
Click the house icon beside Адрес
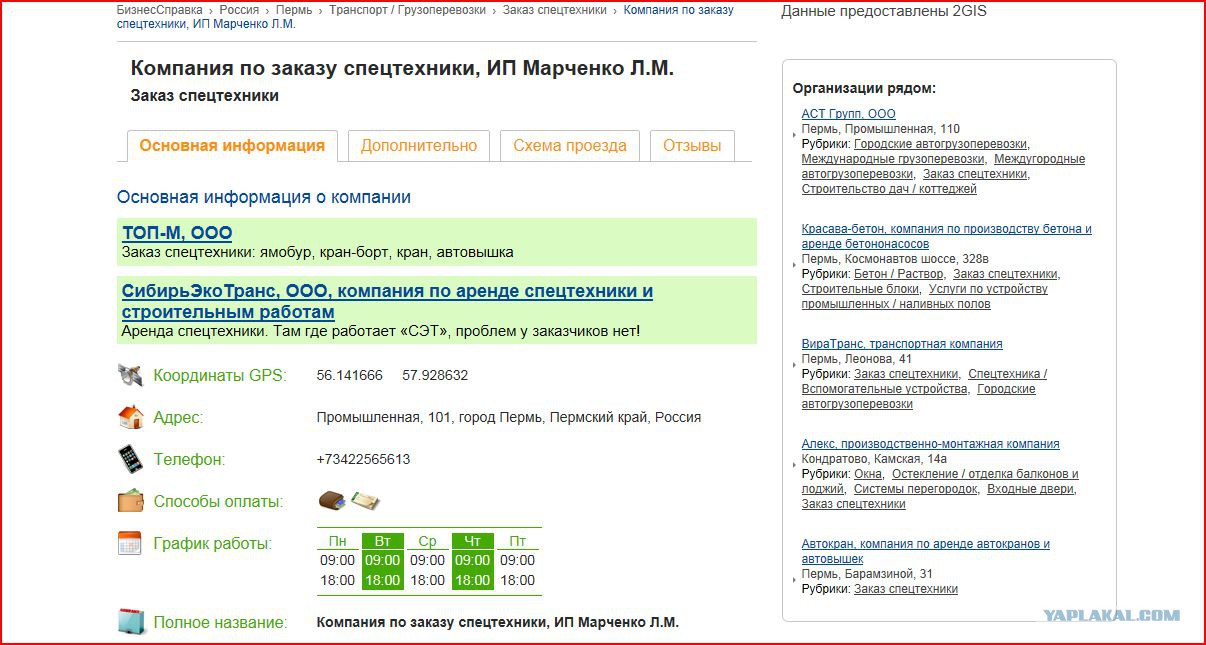click(x=130, y=417)
